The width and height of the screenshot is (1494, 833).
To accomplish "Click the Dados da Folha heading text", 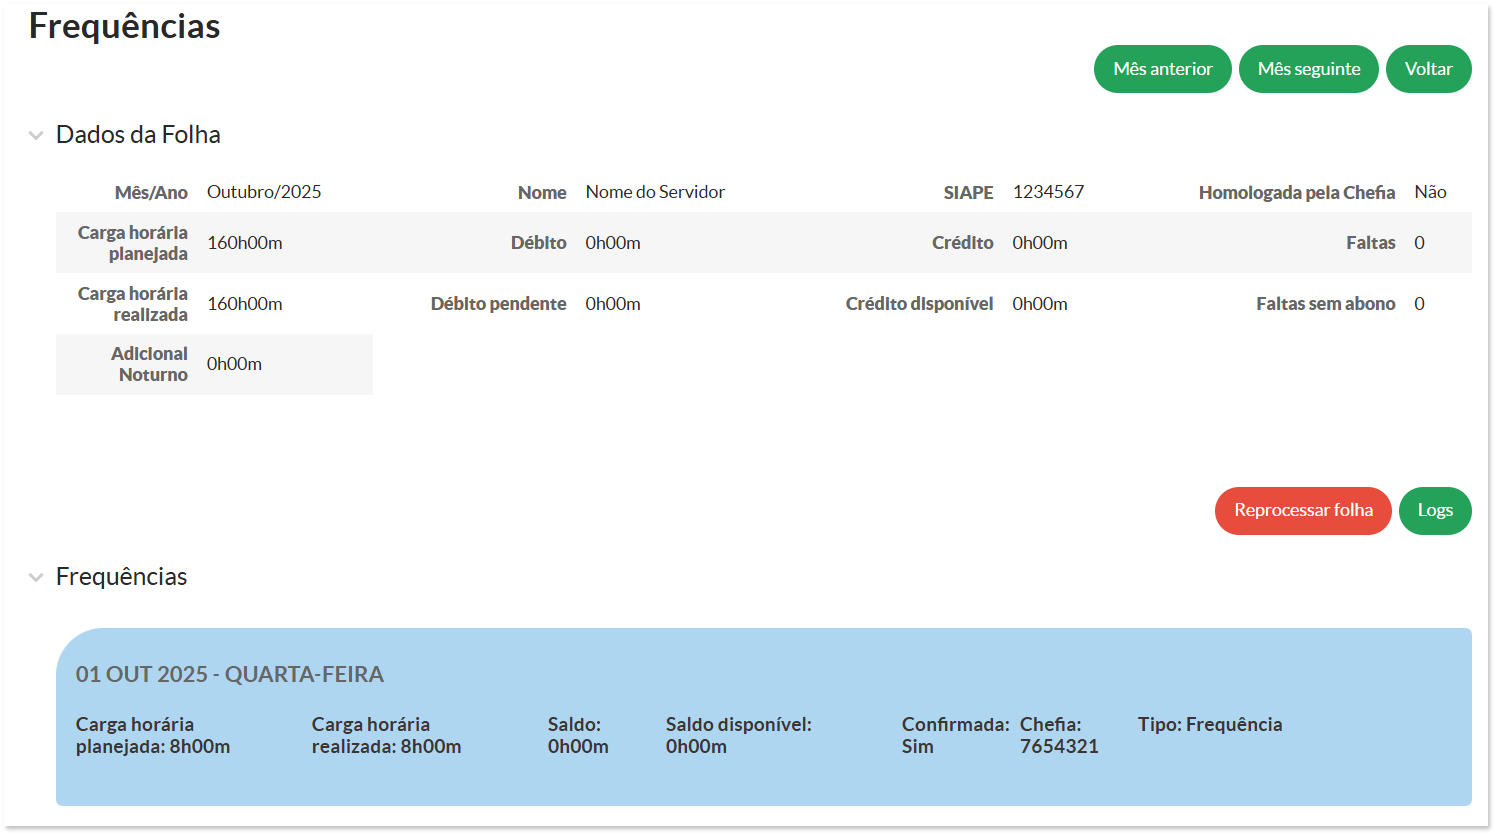I will click(138, 135).
